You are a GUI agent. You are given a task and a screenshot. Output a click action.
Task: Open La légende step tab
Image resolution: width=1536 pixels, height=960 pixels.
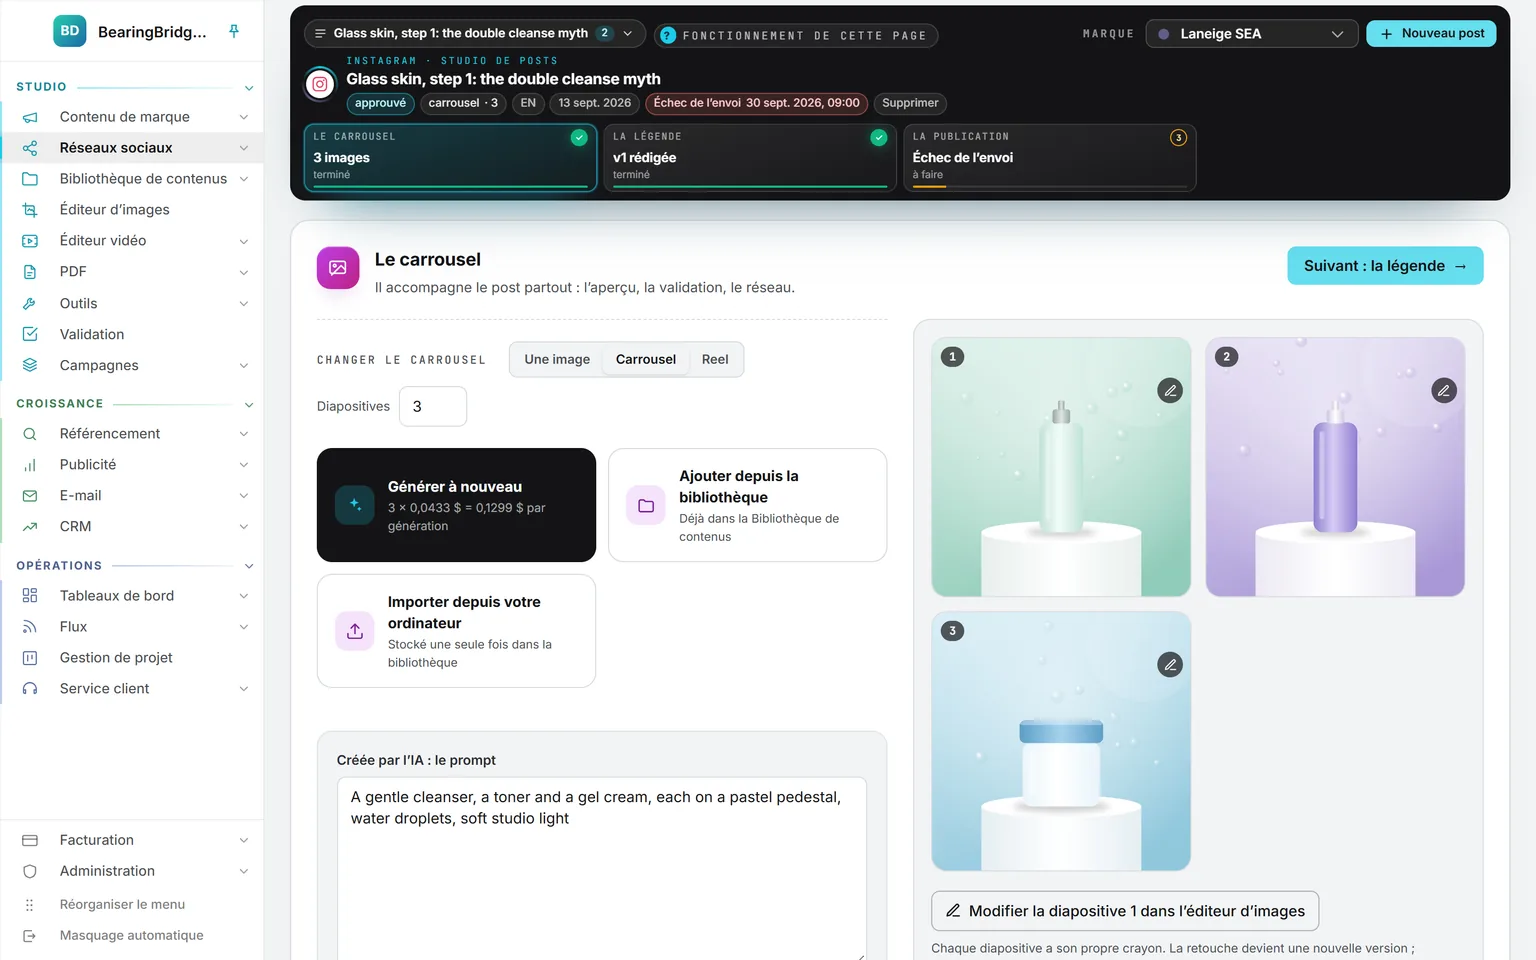click(749, 157)
